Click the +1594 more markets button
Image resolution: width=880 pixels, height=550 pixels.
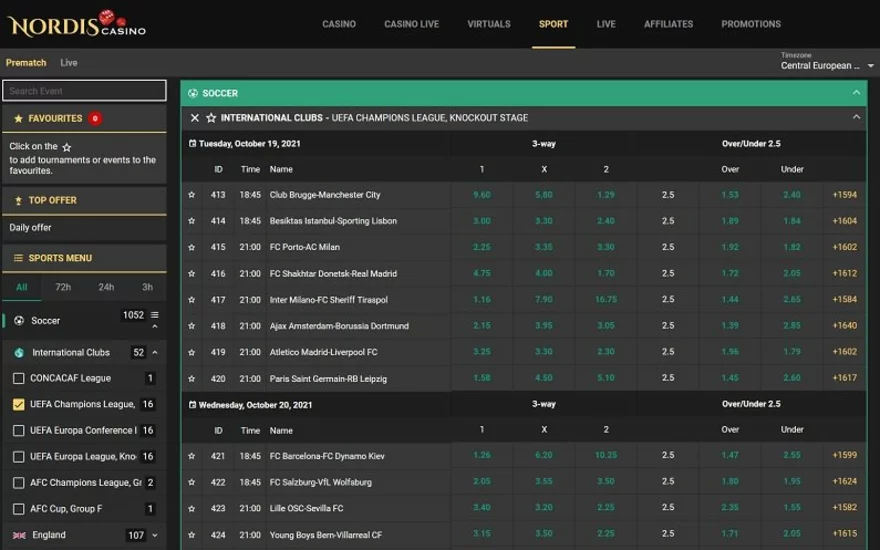click(x=844, y=195)
